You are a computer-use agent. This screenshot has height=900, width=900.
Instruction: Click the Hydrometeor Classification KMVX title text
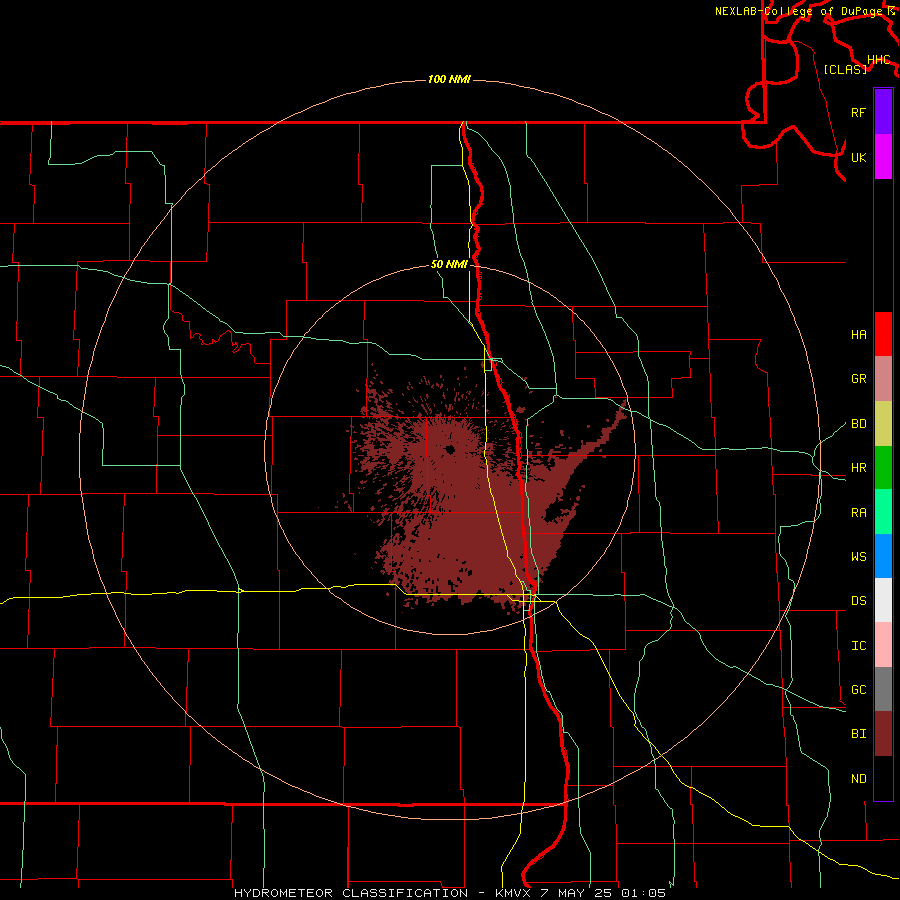coord(449,893)
